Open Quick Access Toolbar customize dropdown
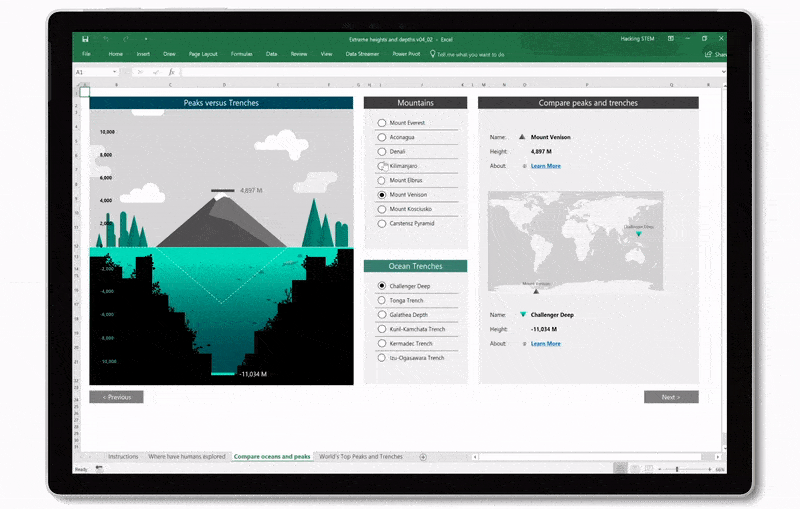Screen dimensions: 800x509 [146, 39]
